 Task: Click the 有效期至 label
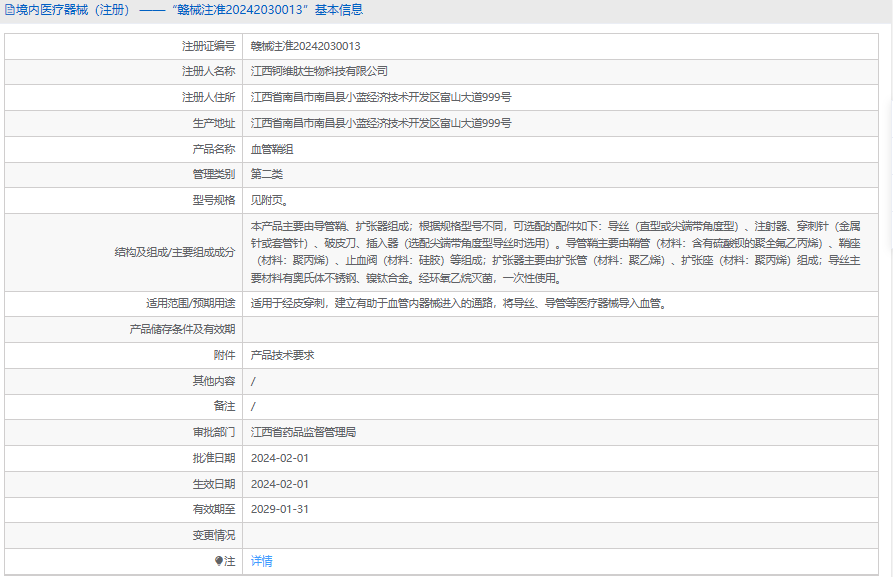214,509
